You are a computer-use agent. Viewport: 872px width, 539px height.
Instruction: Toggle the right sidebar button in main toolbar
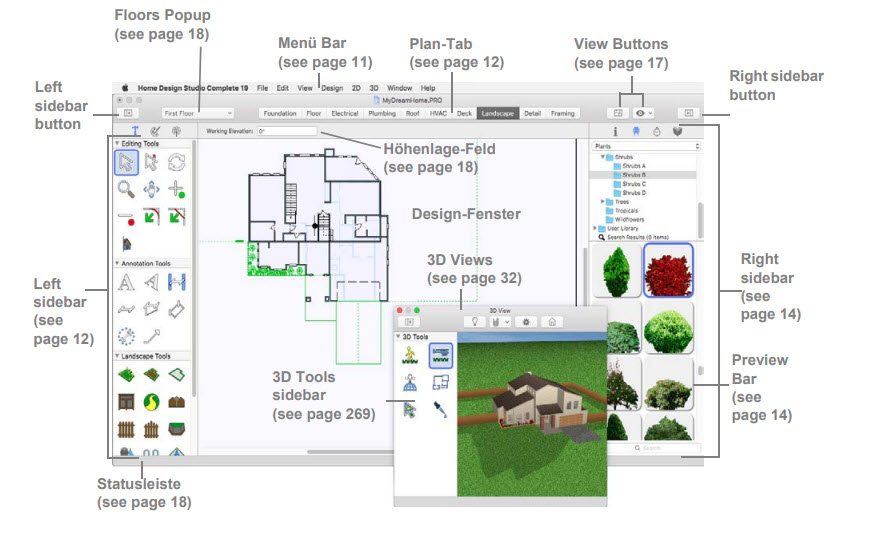[688, 113]
